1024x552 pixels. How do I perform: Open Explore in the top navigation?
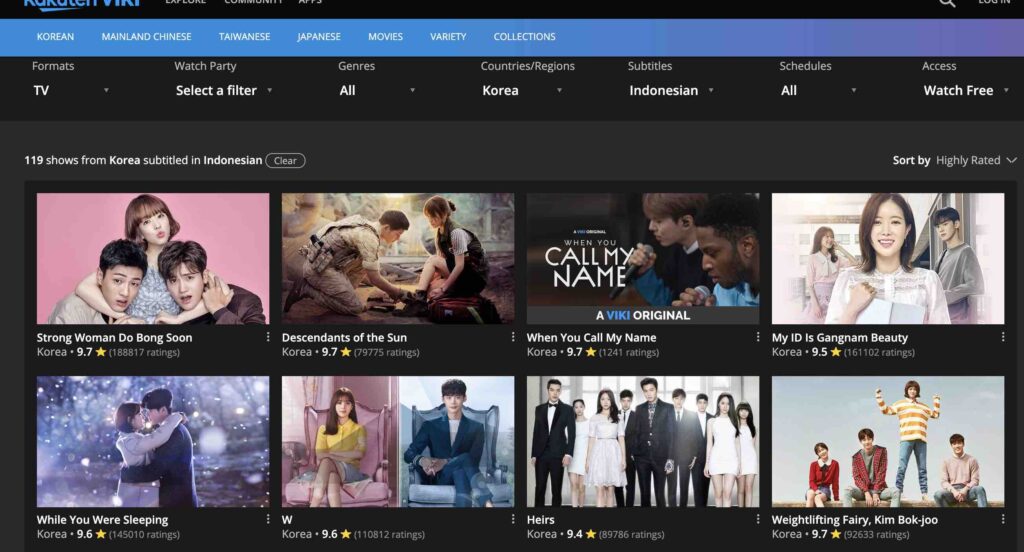[185, 2]
